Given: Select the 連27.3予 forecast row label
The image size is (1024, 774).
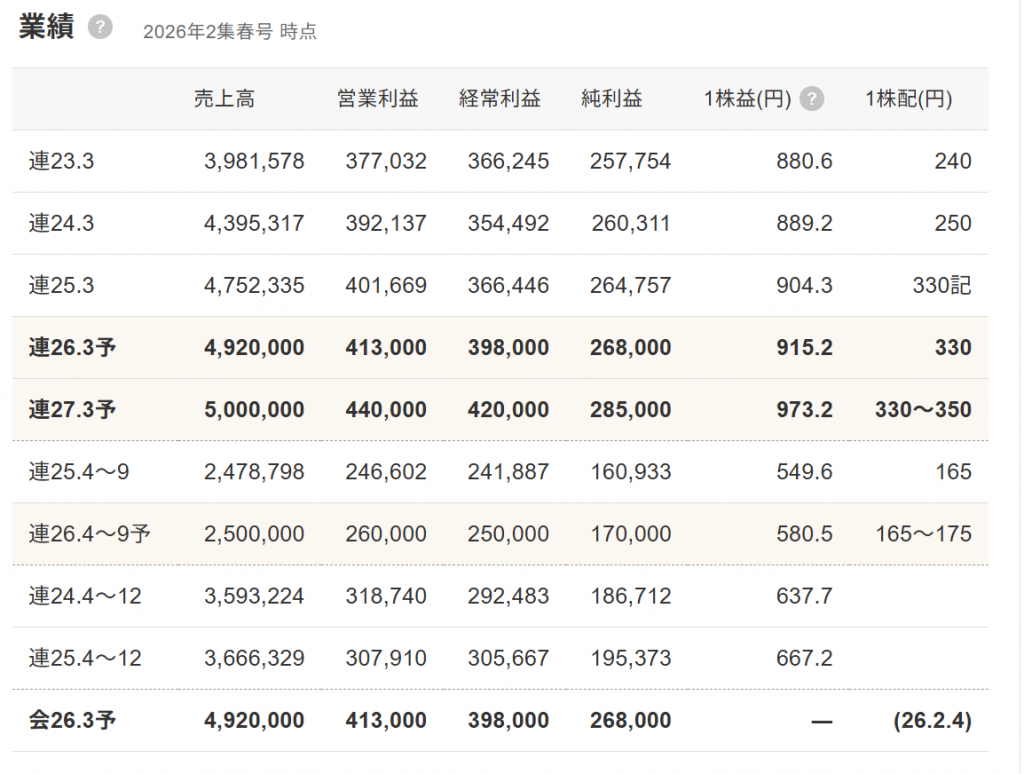Looking at the screenshot, I should [72, 410].
